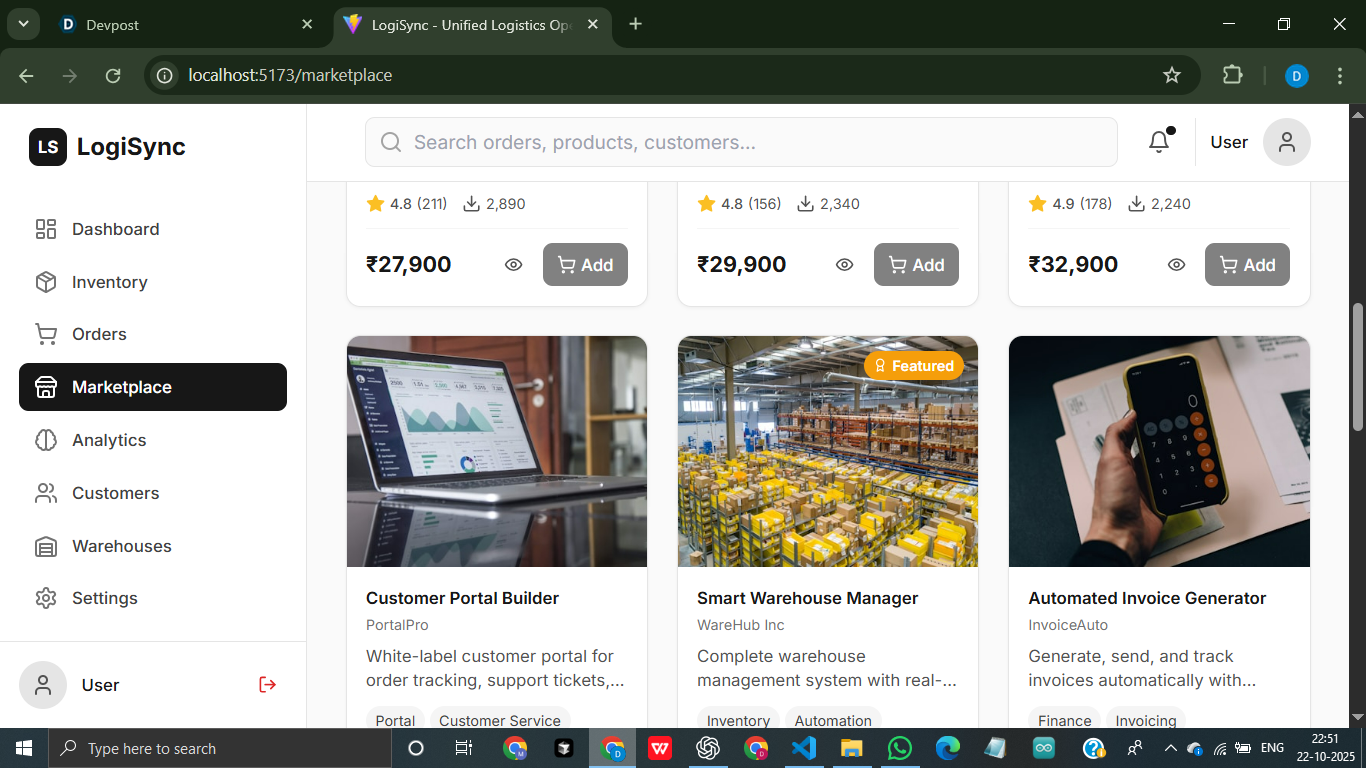Open WhatsApp from the taskbar
Viewport: 1366px width, 768px height.
[x=900, y=748]
